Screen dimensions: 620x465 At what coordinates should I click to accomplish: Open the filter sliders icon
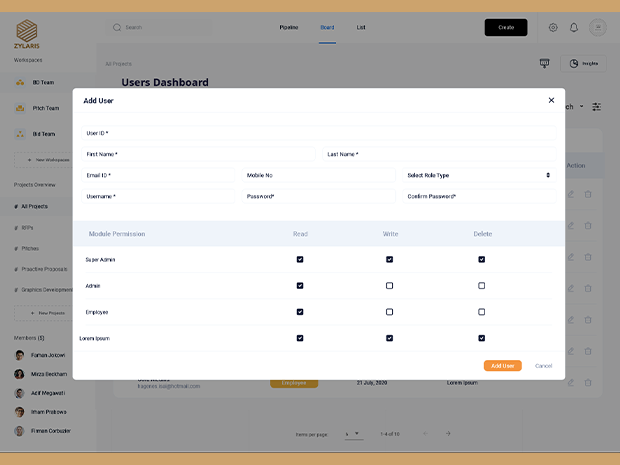596,107
